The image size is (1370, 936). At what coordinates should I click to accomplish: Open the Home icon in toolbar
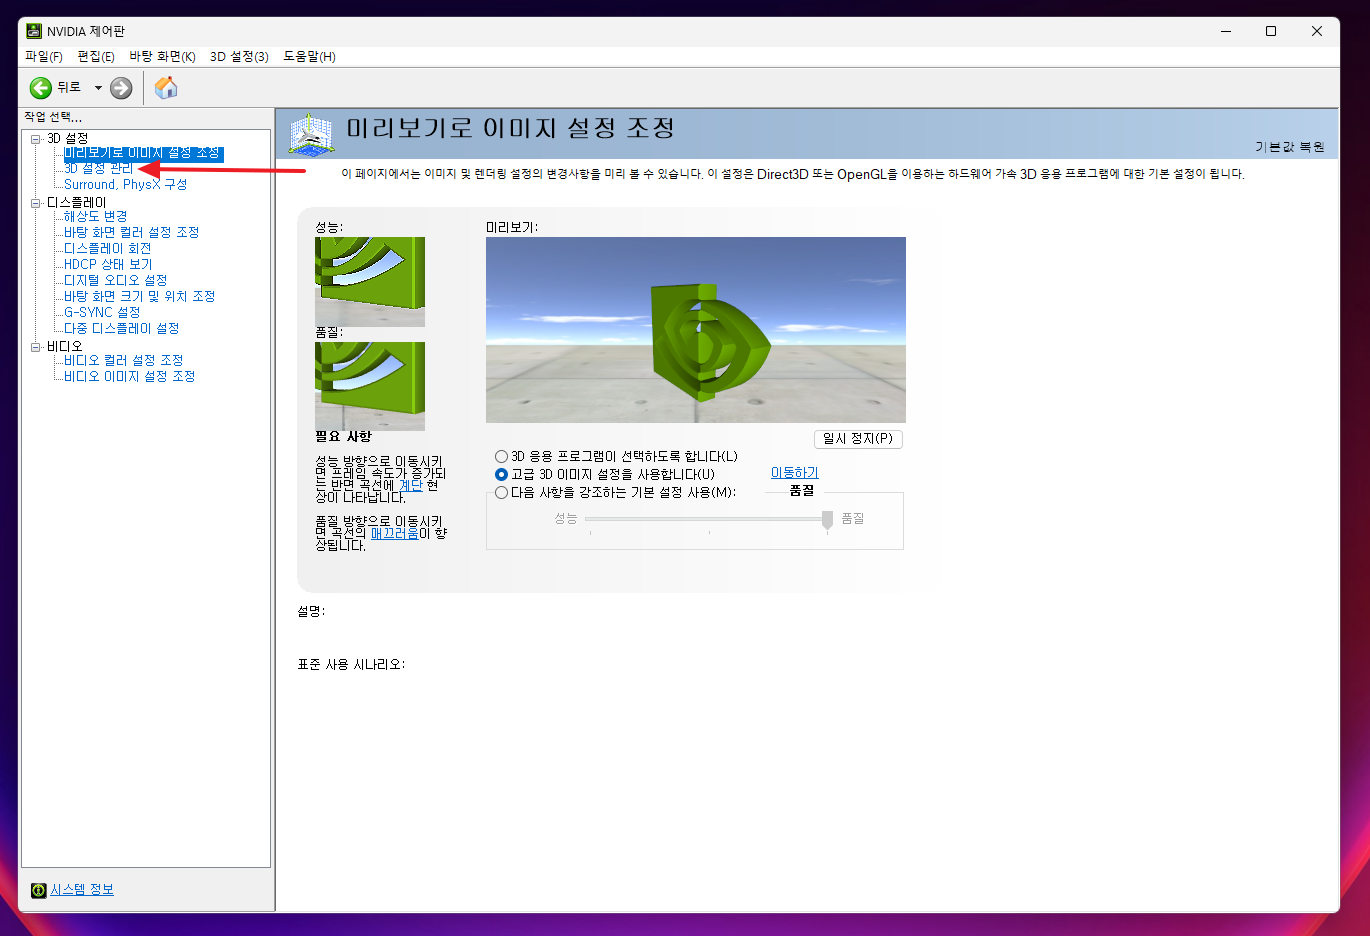click(166, 88)
